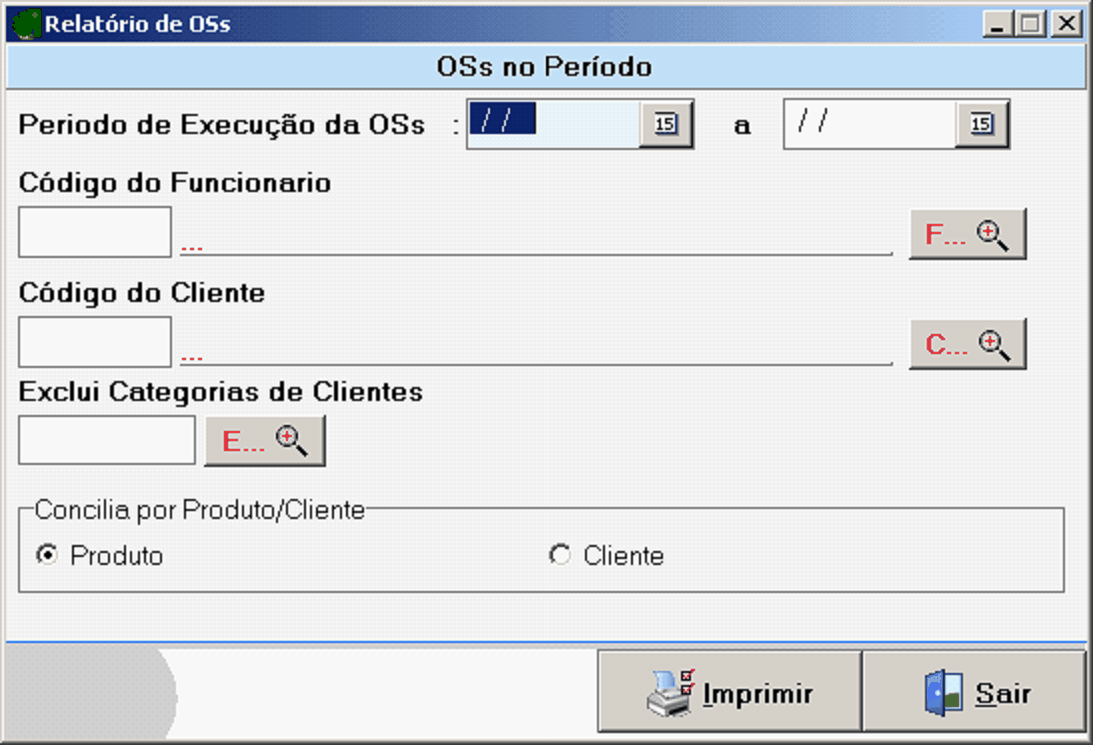The height and width of the screenshot is (746, 1094).
Task: Click the Sair exit door button
Action: (974, 693)
